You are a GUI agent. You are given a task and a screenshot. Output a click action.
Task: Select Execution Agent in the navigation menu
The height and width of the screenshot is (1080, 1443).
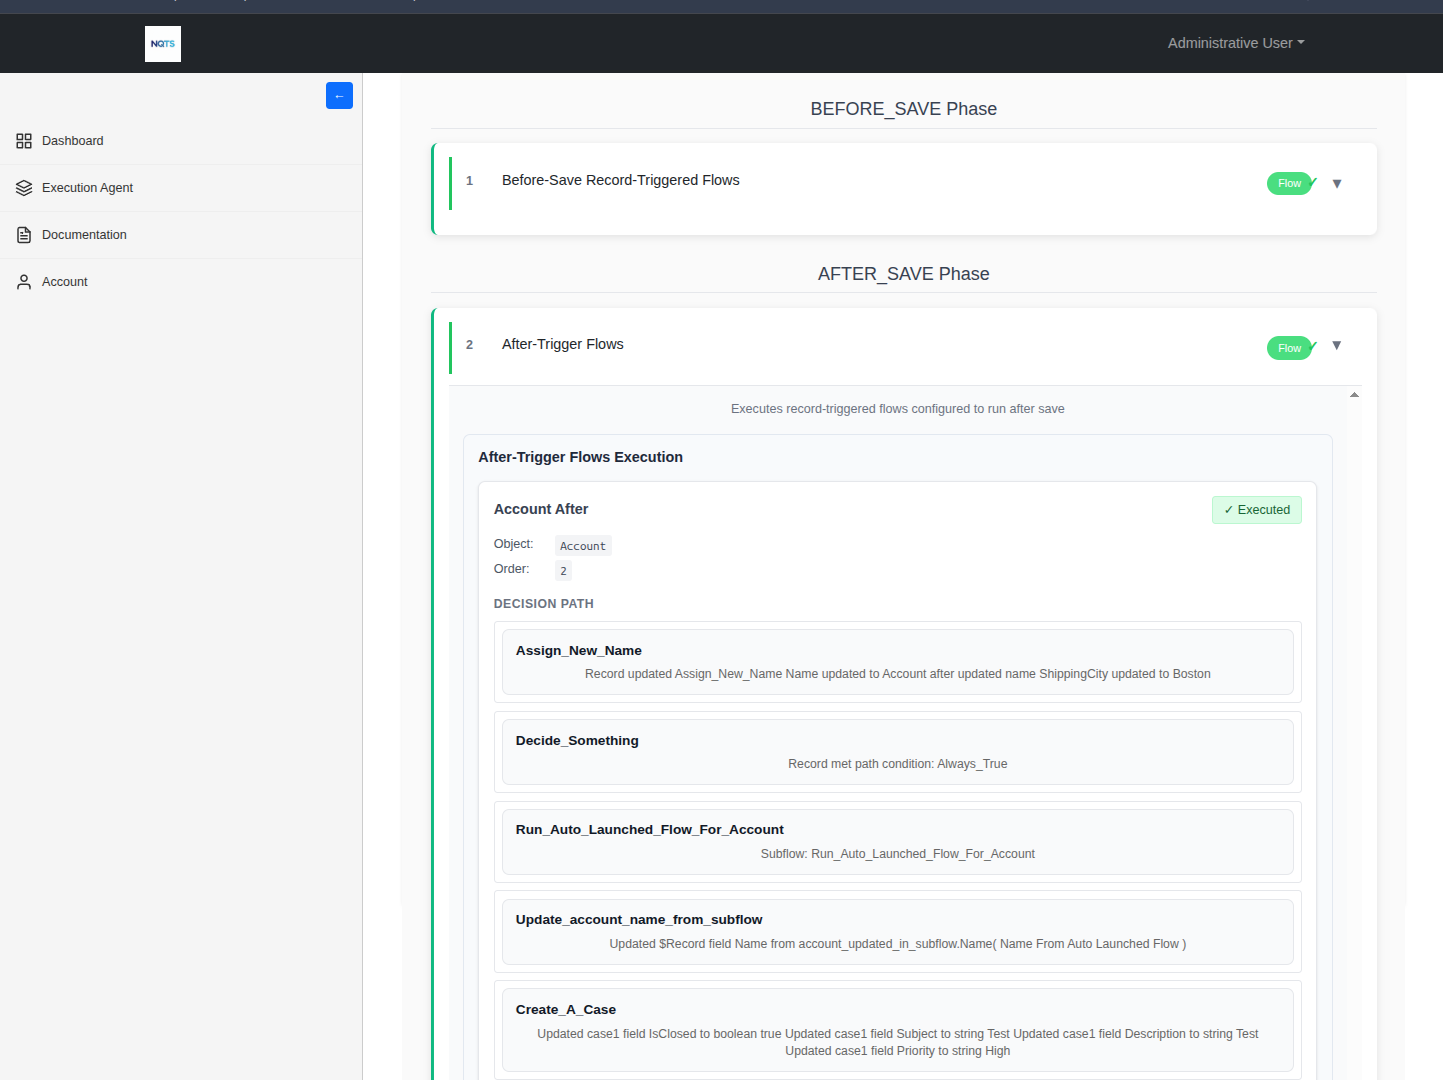(87, 187)
